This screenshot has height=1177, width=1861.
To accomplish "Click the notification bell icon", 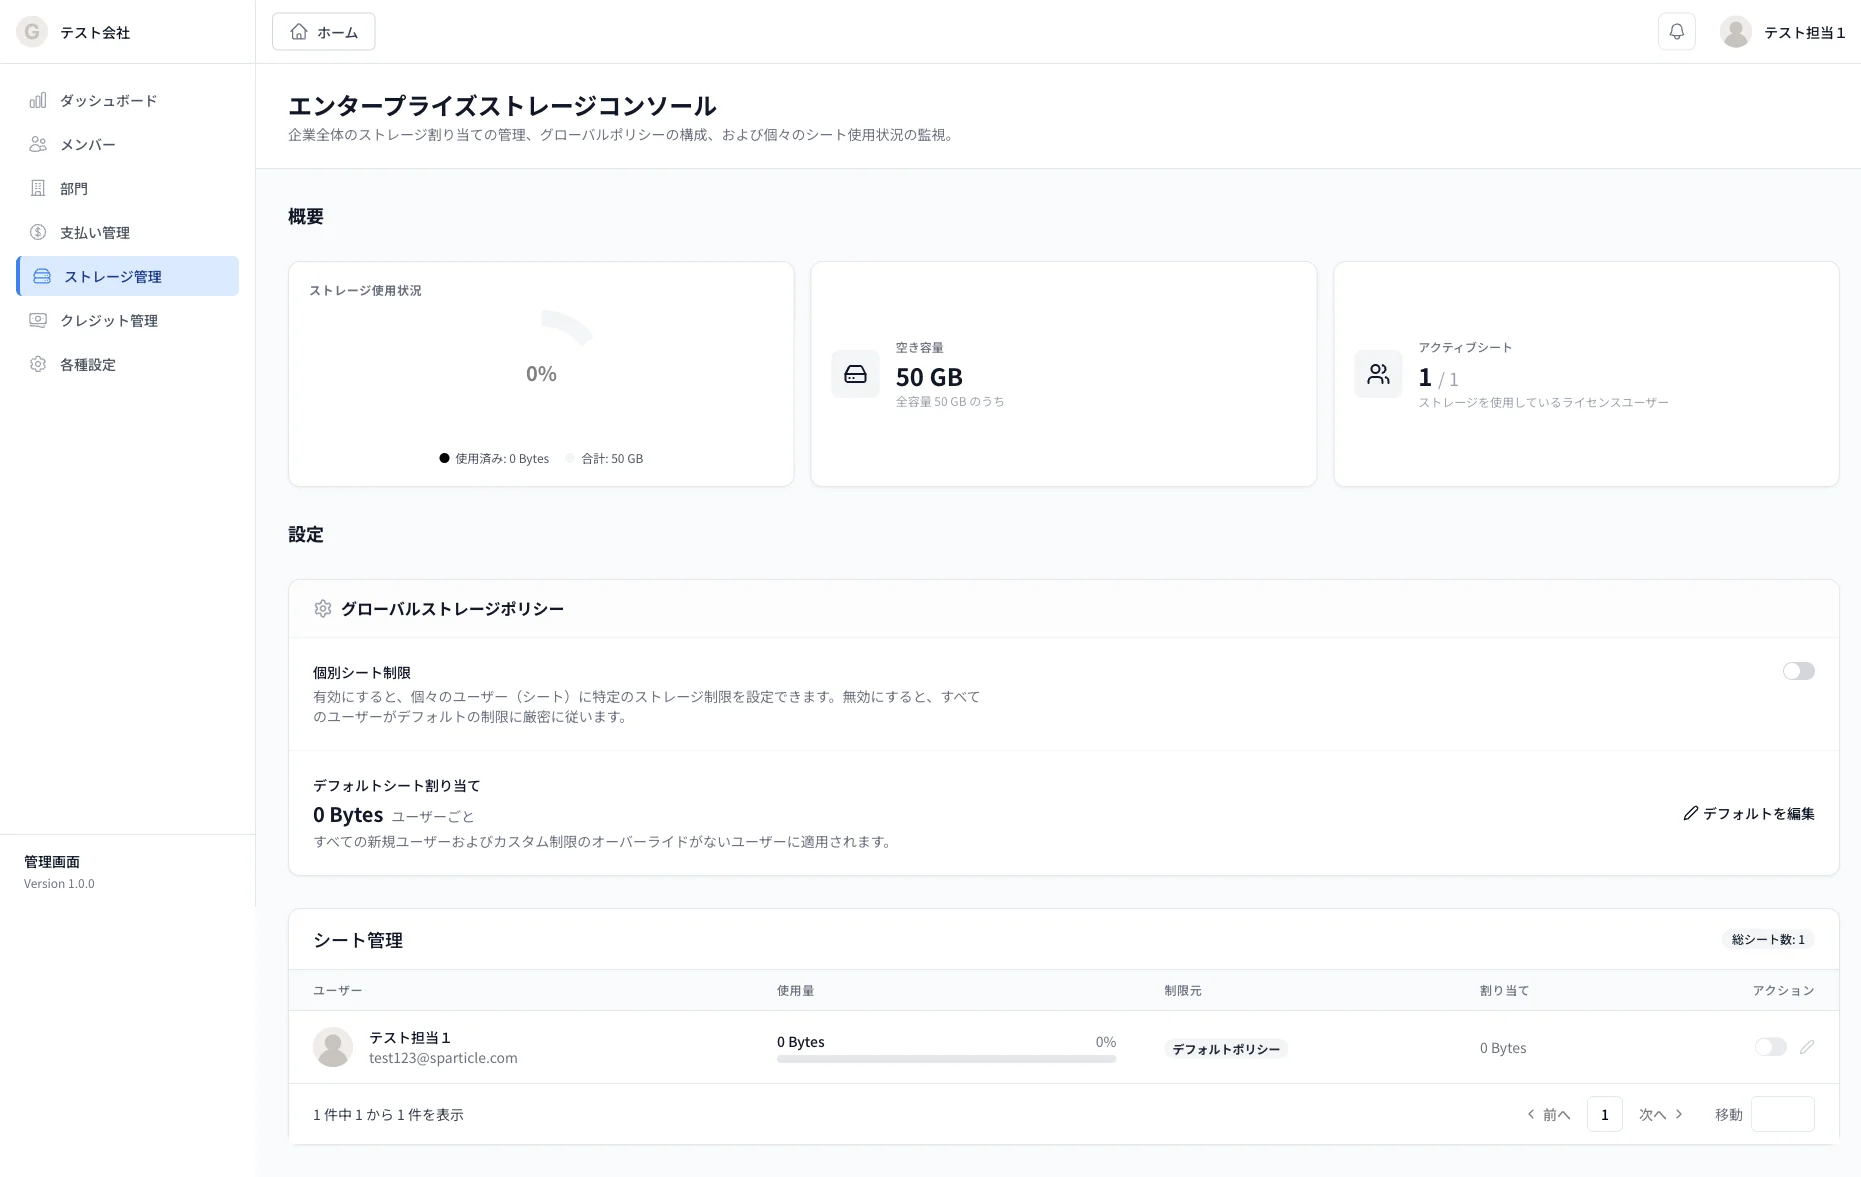I will (1676, 32).
